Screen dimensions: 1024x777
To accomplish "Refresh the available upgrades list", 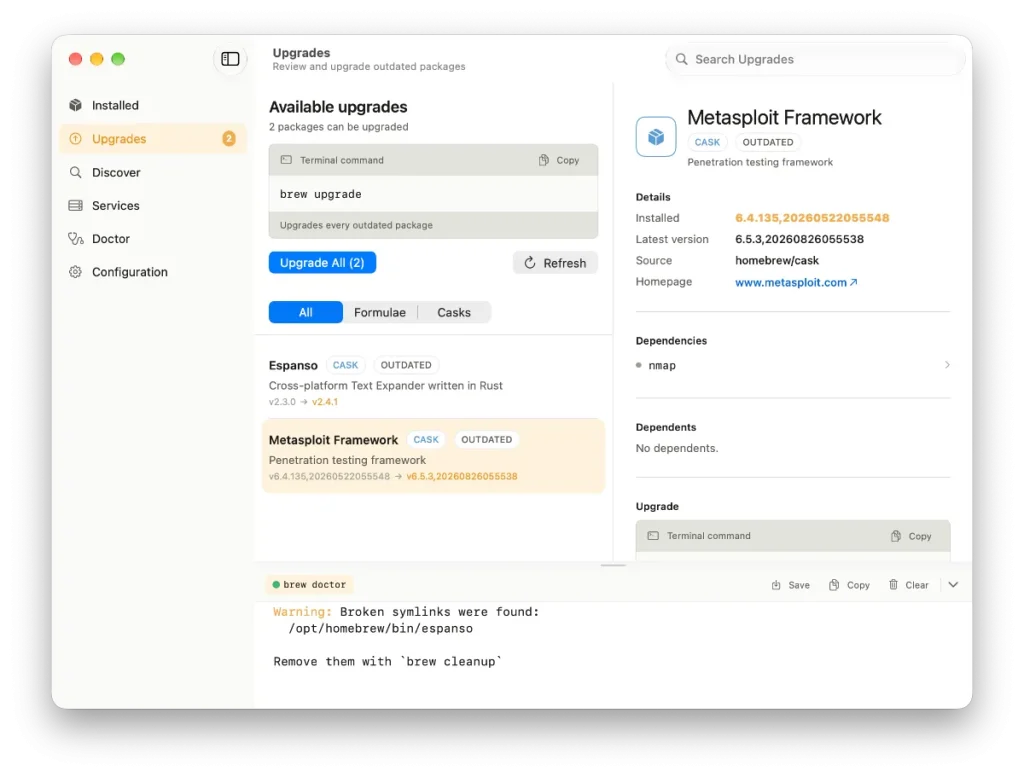I will point(555,262).
